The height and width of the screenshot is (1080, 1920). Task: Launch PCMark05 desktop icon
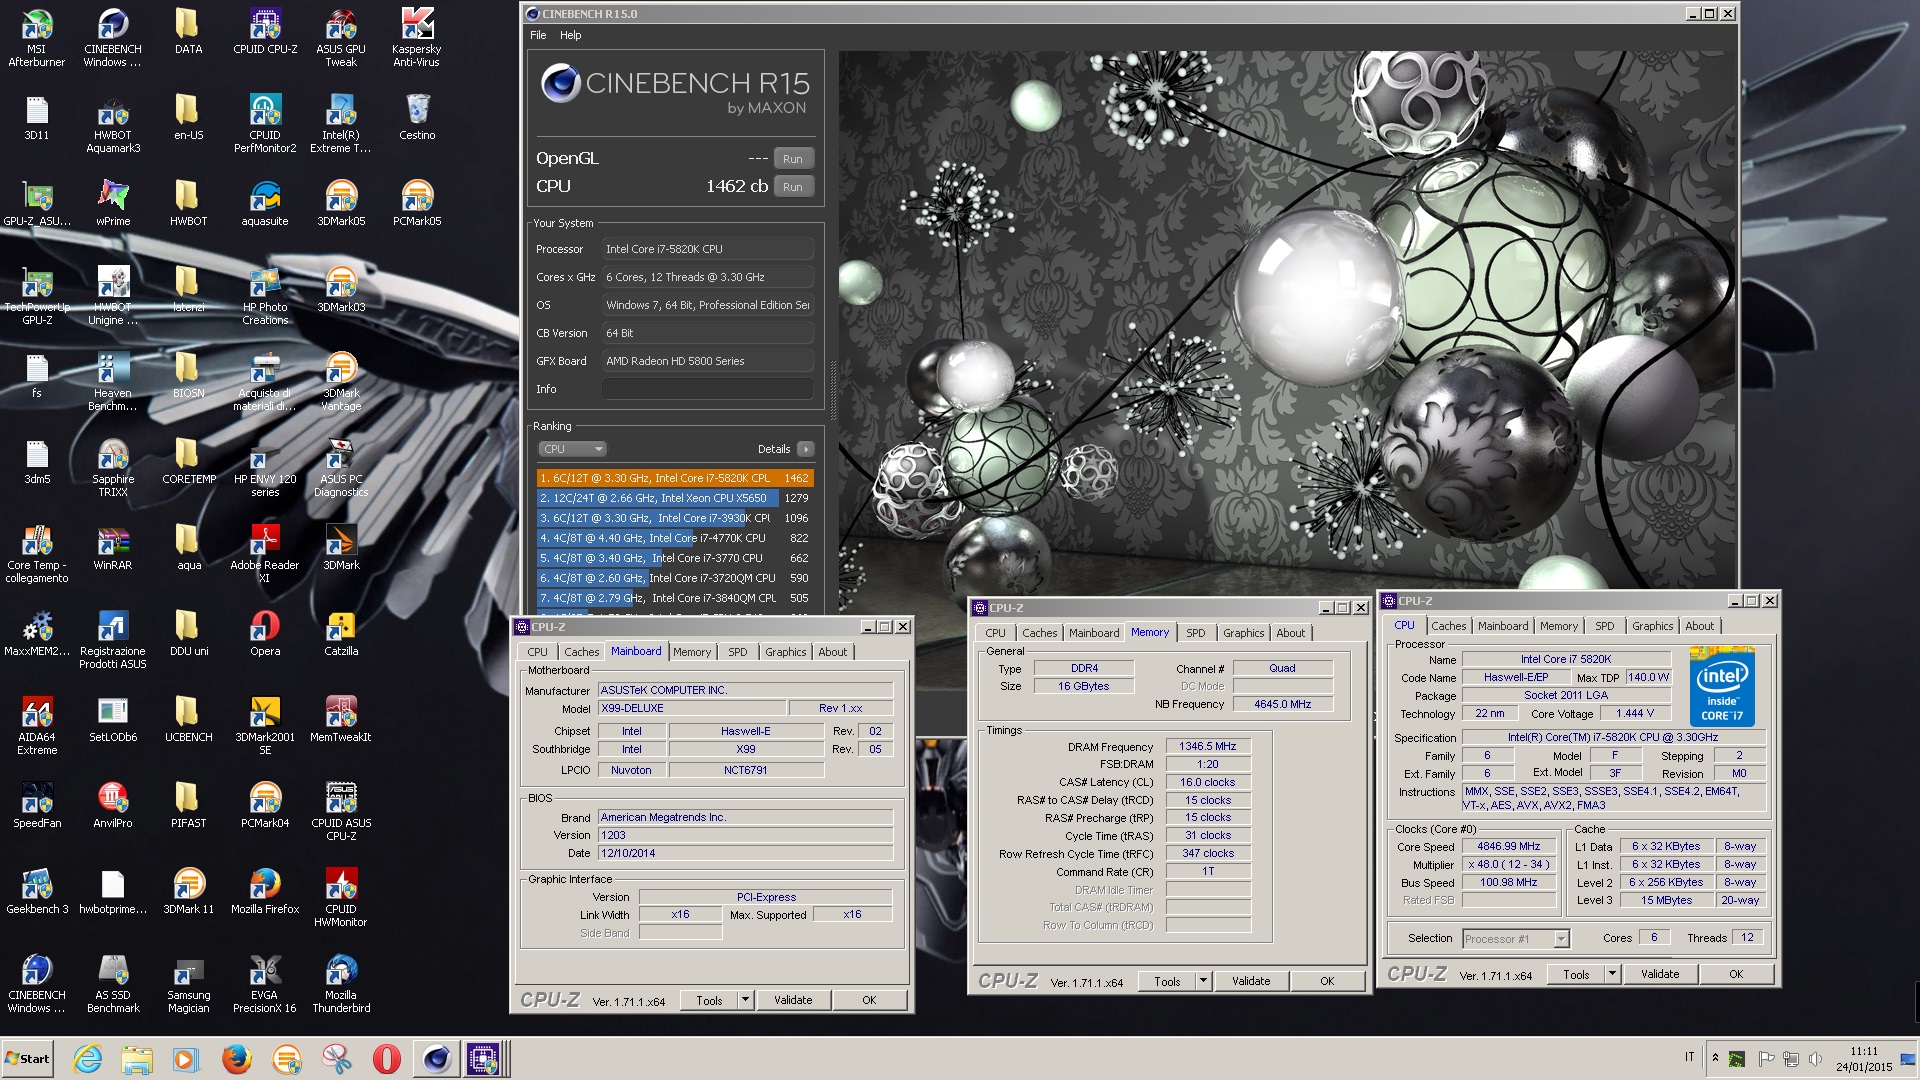(417, 203)
